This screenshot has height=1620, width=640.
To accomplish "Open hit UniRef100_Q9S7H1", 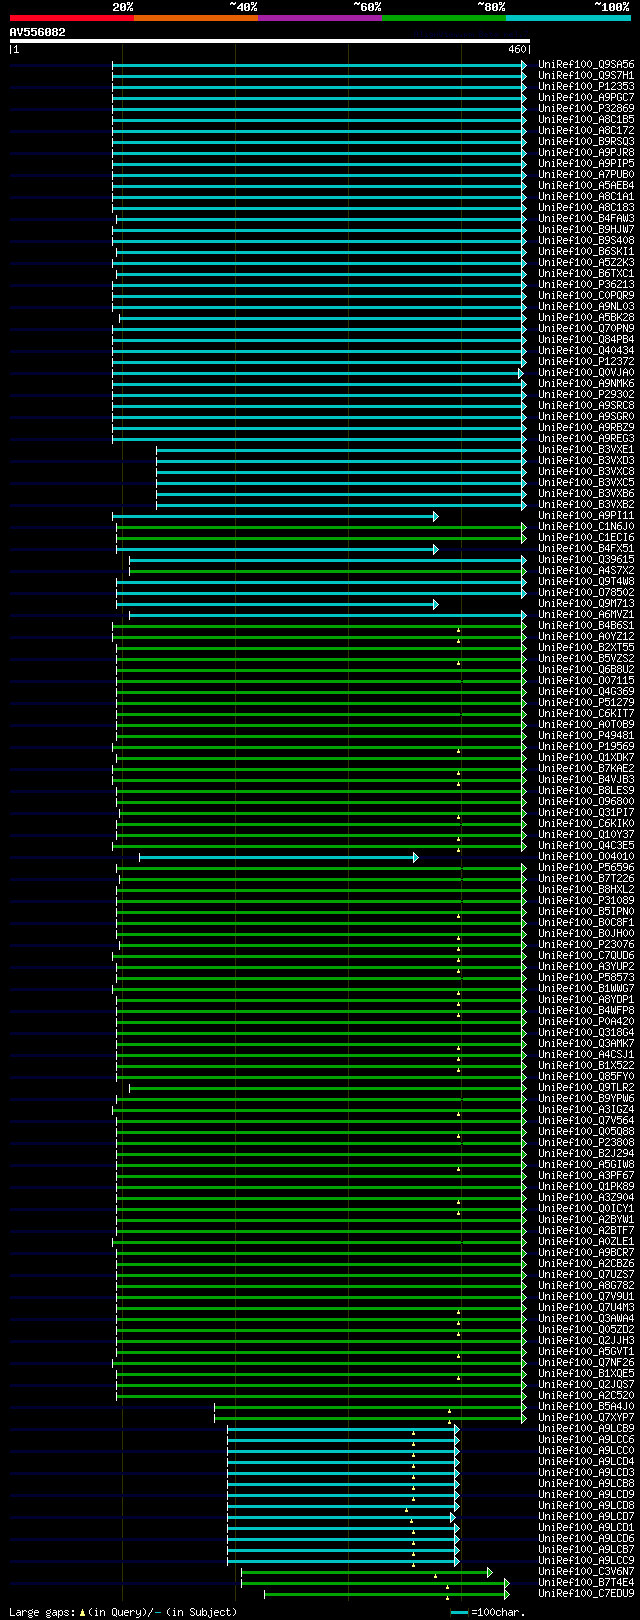I will point(586,75).
